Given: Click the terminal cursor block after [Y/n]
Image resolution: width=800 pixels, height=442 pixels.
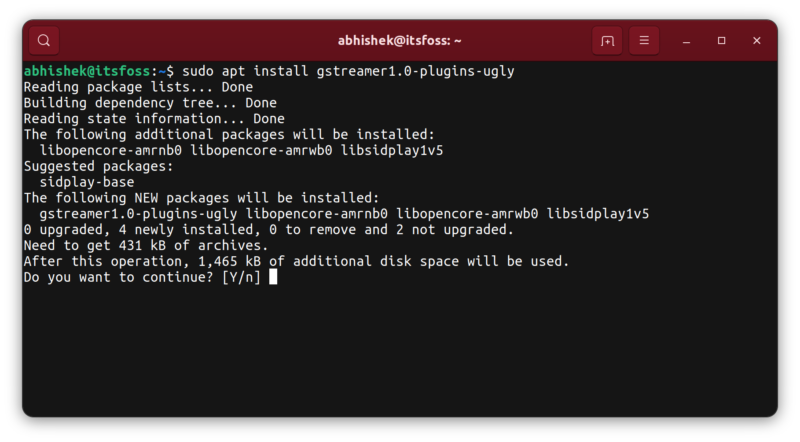Looking at the screenshot, I should pos(273,277).
